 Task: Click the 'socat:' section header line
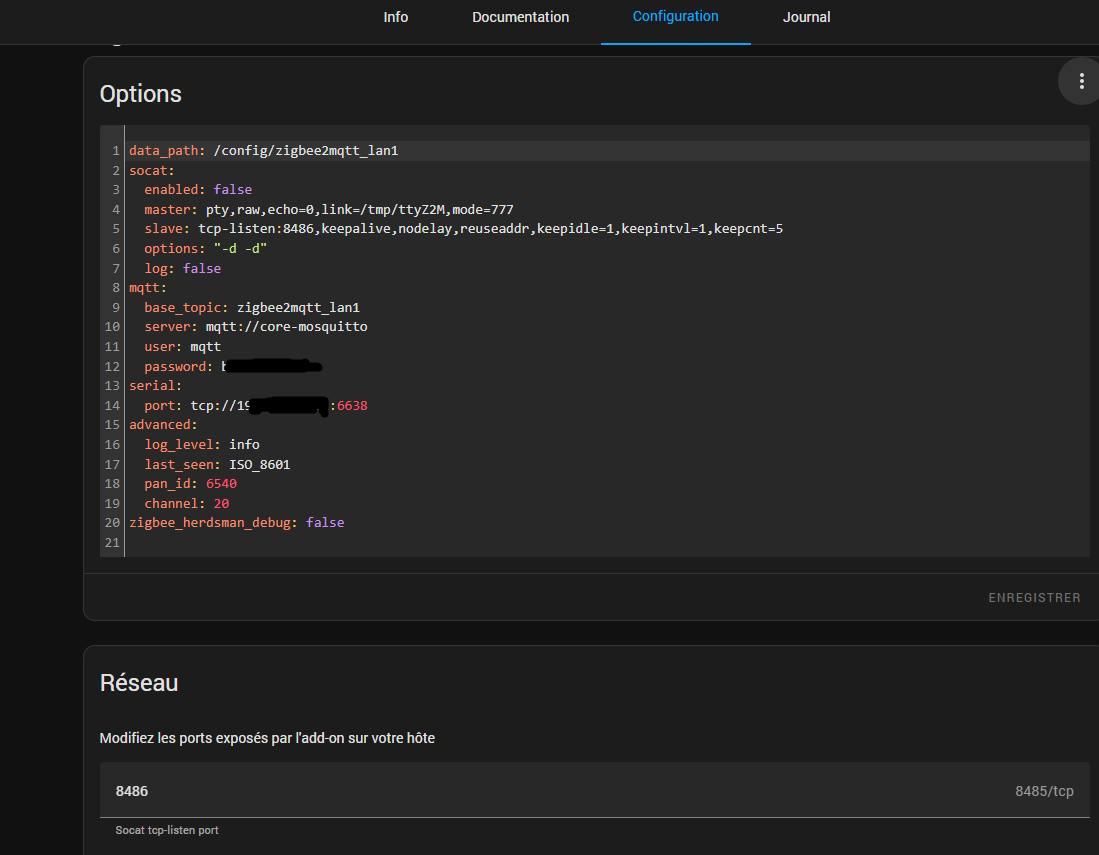(x=151, y=170)
